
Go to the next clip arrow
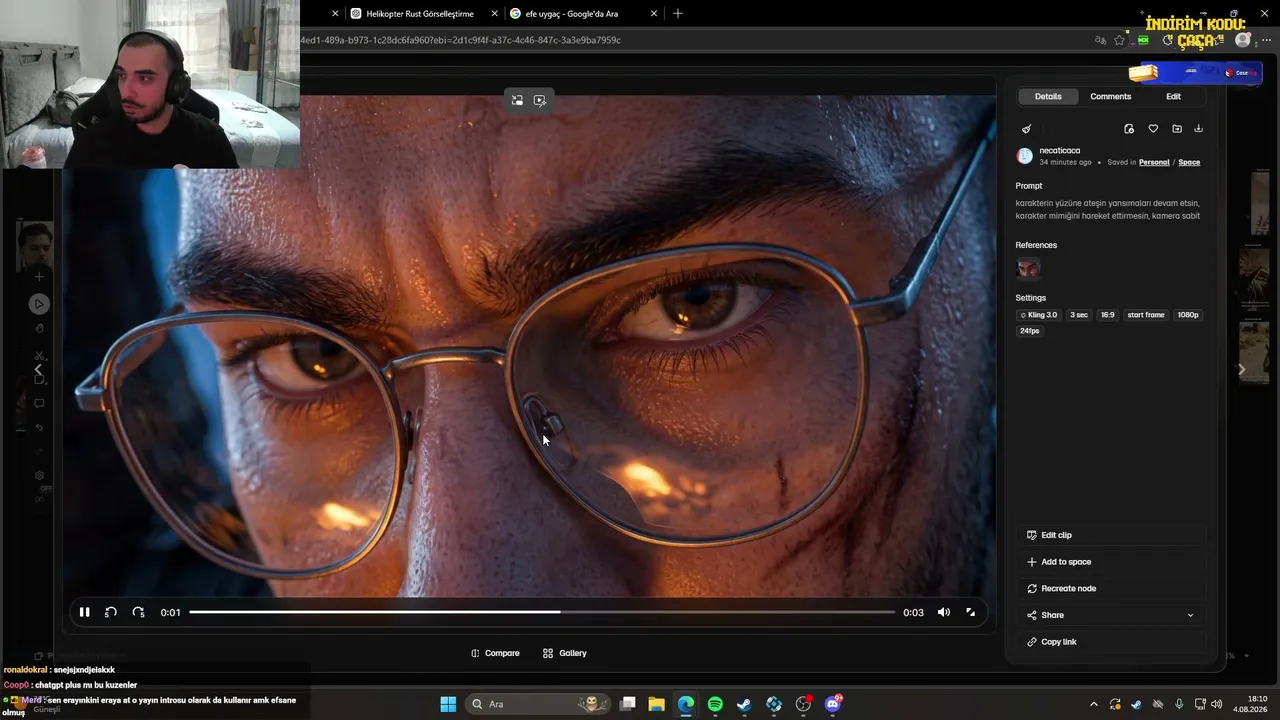(x=1242, y=369)
